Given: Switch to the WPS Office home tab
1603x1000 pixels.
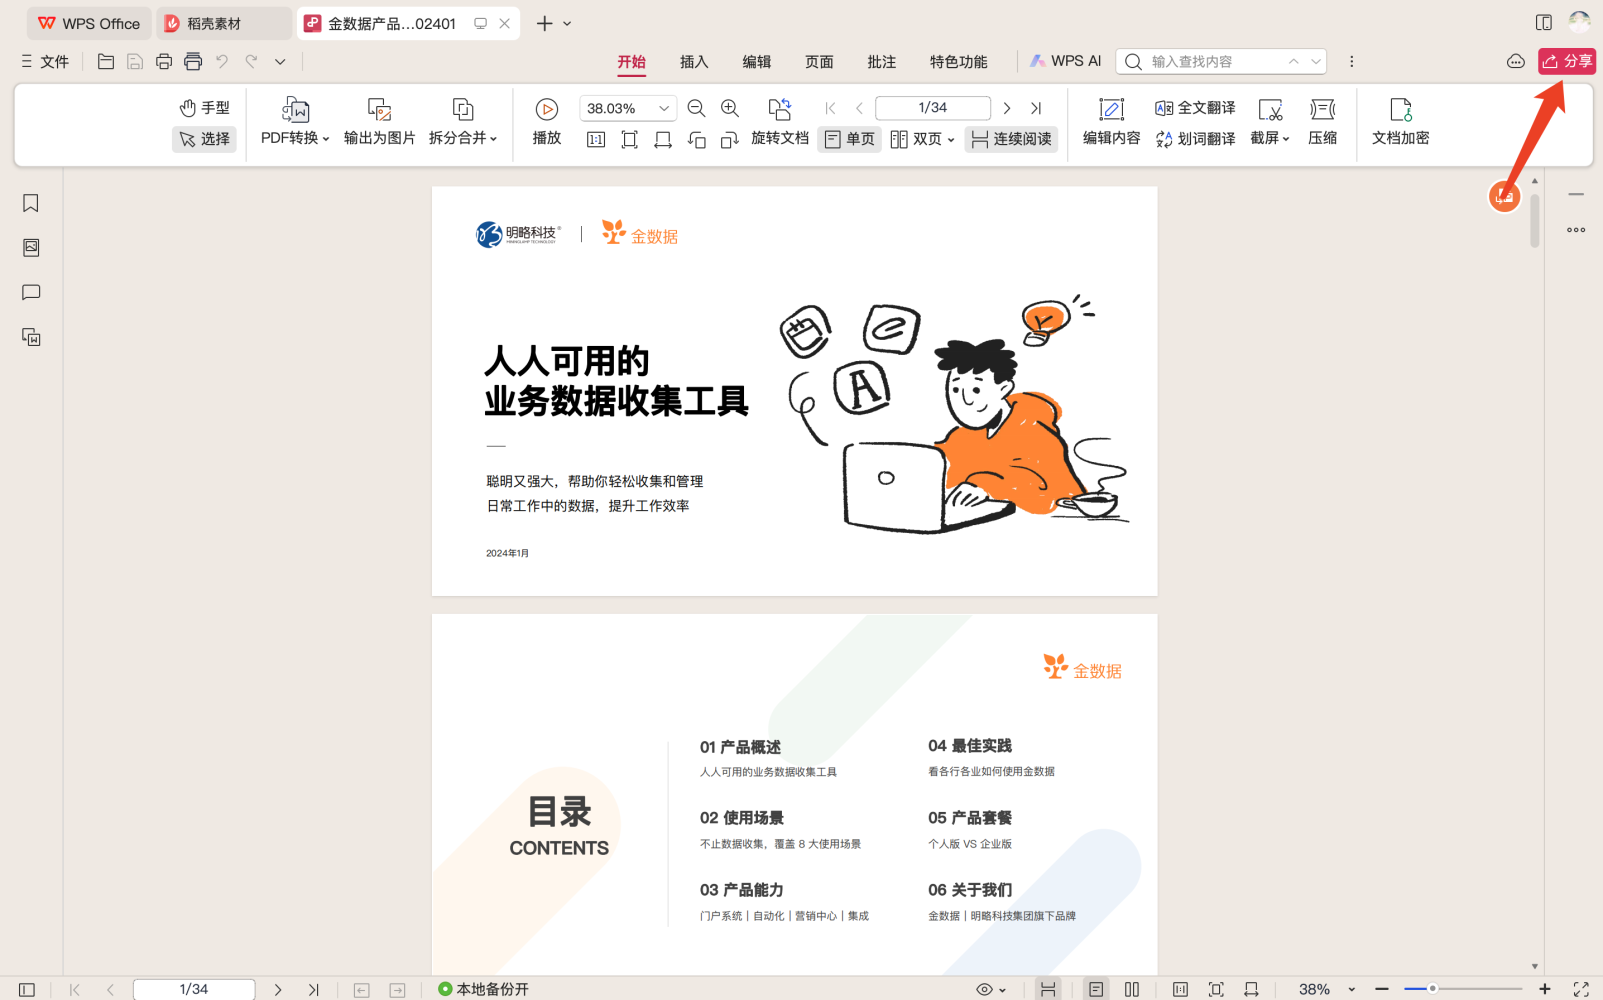Looking at the screenshot, I should [89, 23].
